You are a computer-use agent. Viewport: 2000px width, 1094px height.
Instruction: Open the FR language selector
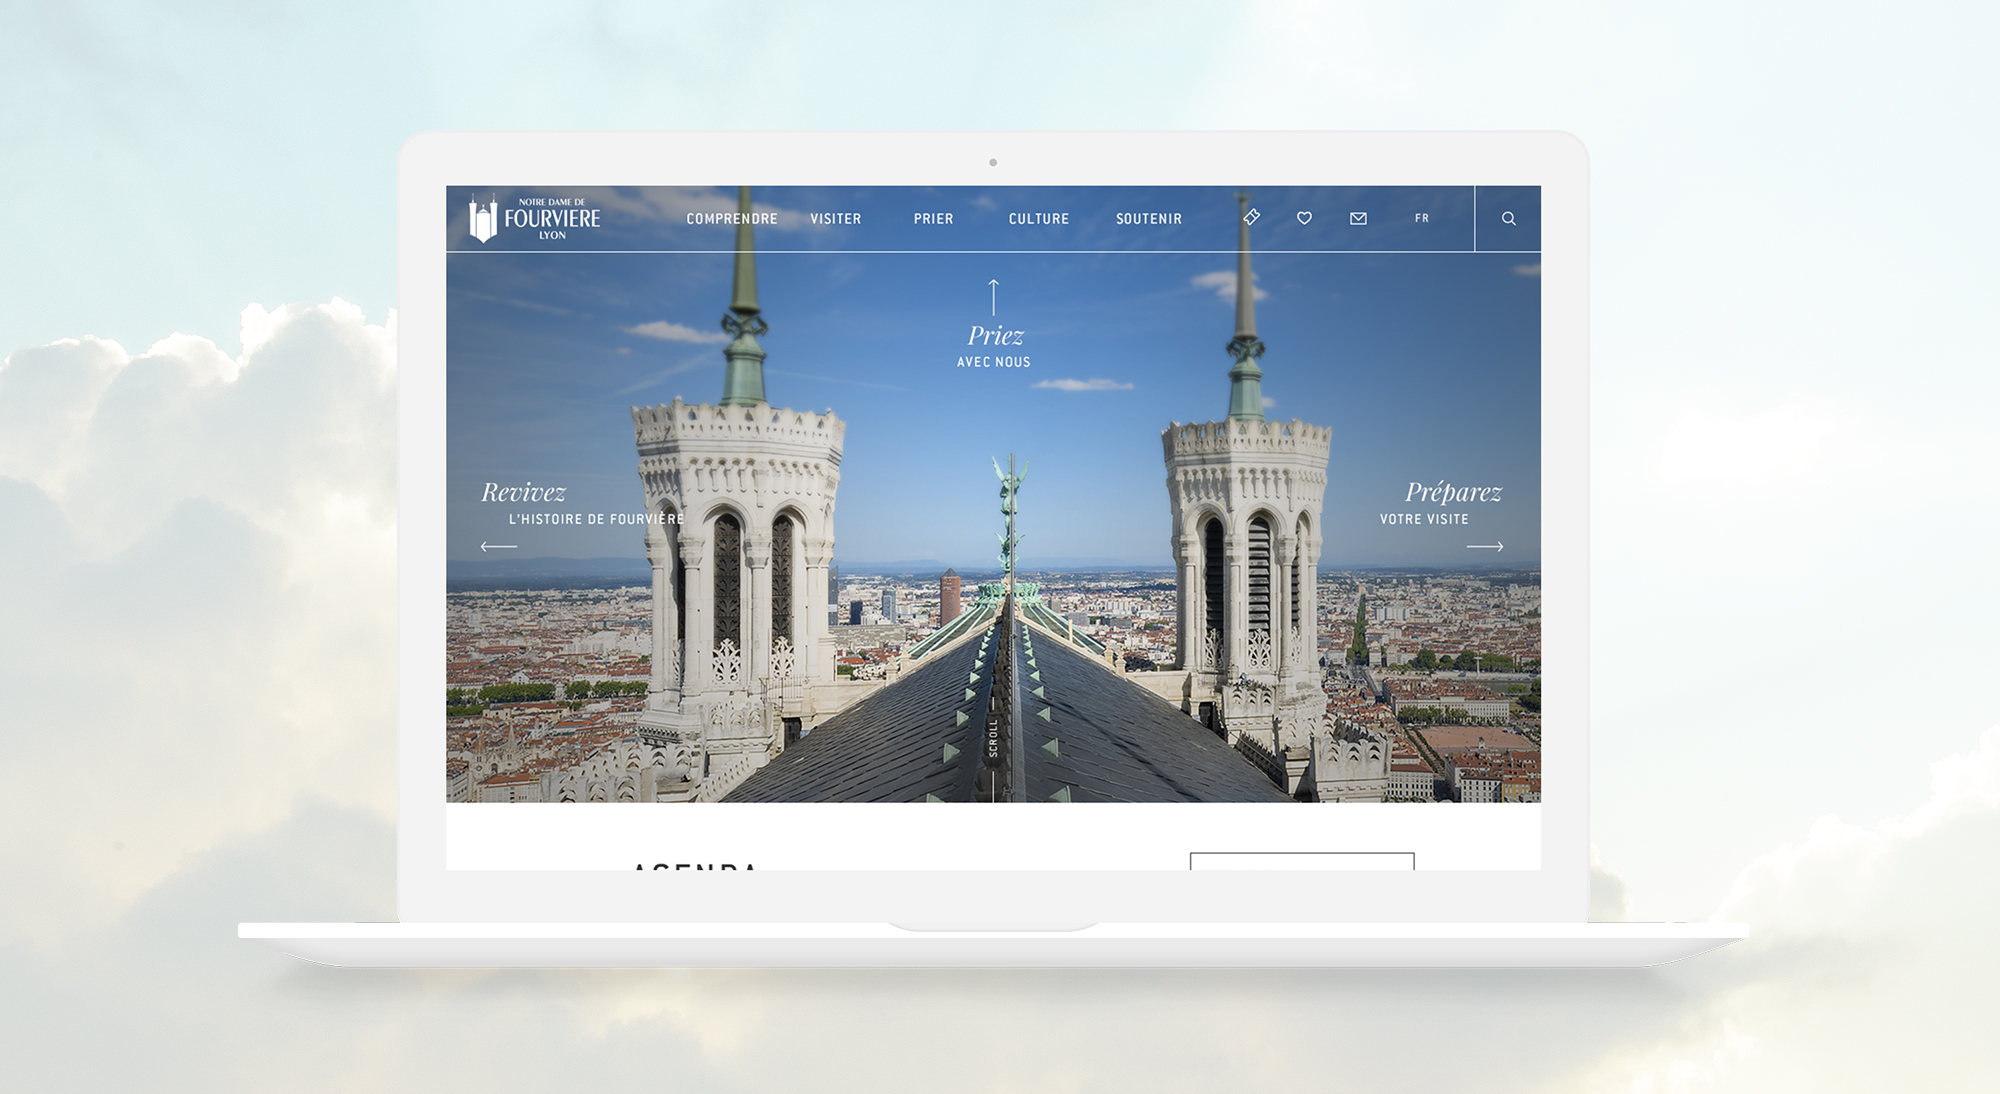(x=1422, y=218)
